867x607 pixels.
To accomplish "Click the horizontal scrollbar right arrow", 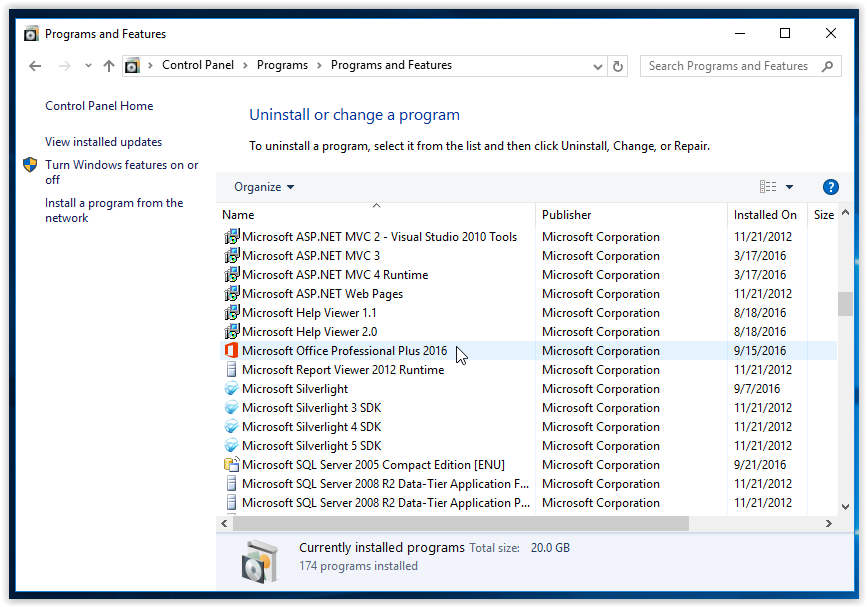I will pos(828,523).
